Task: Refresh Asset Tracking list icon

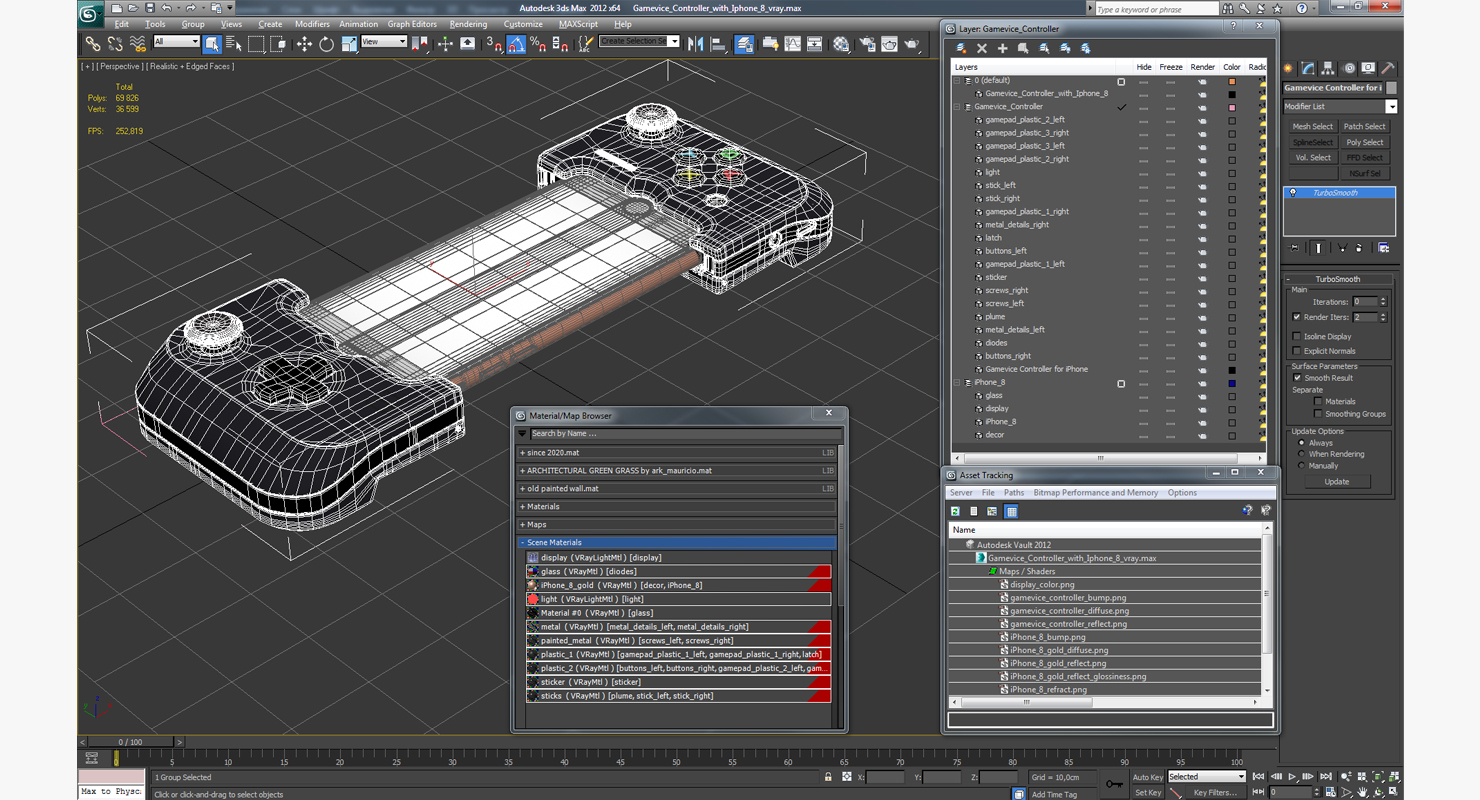Action: 956,511
